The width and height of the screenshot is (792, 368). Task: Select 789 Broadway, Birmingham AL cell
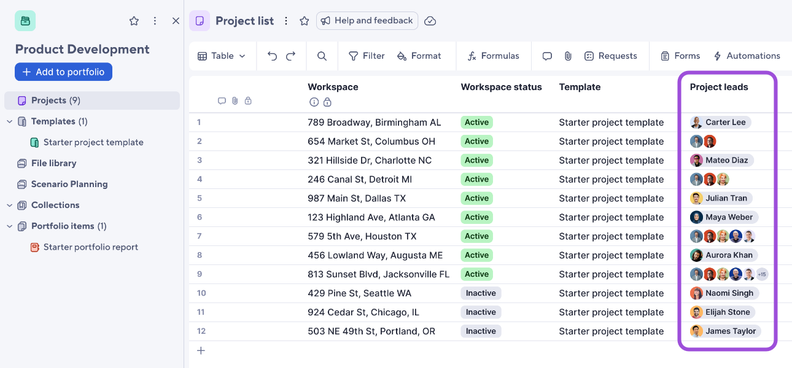point(374,122)
